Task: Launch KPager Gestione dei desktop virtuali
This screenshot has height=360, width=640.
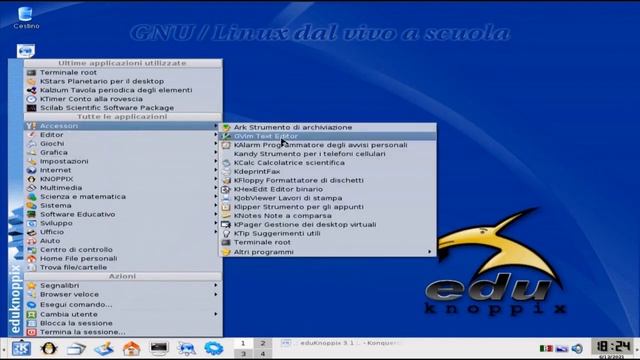Action: coord(328,225)
